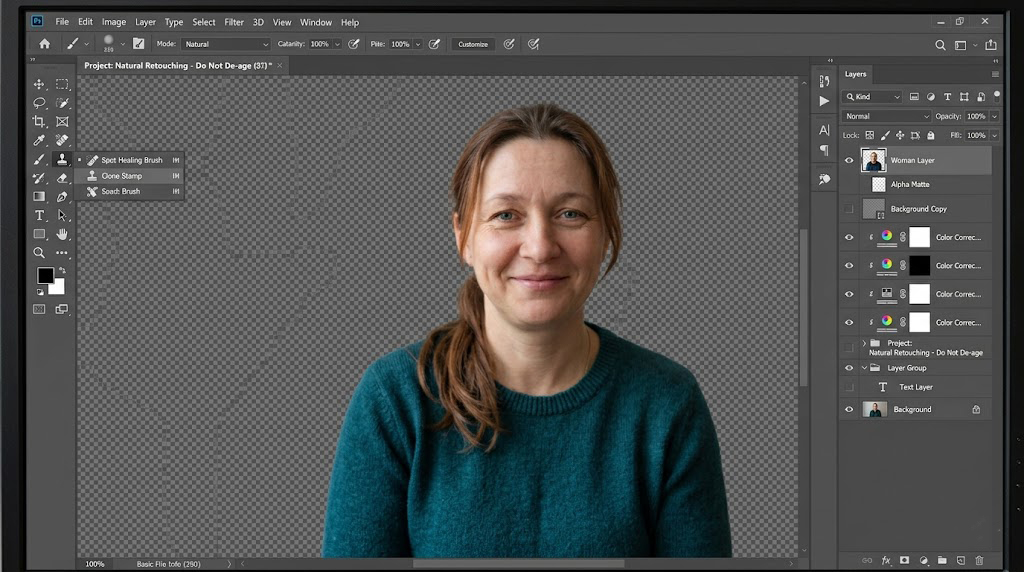Select the Rectangular Marquee tool

point(62,84)
